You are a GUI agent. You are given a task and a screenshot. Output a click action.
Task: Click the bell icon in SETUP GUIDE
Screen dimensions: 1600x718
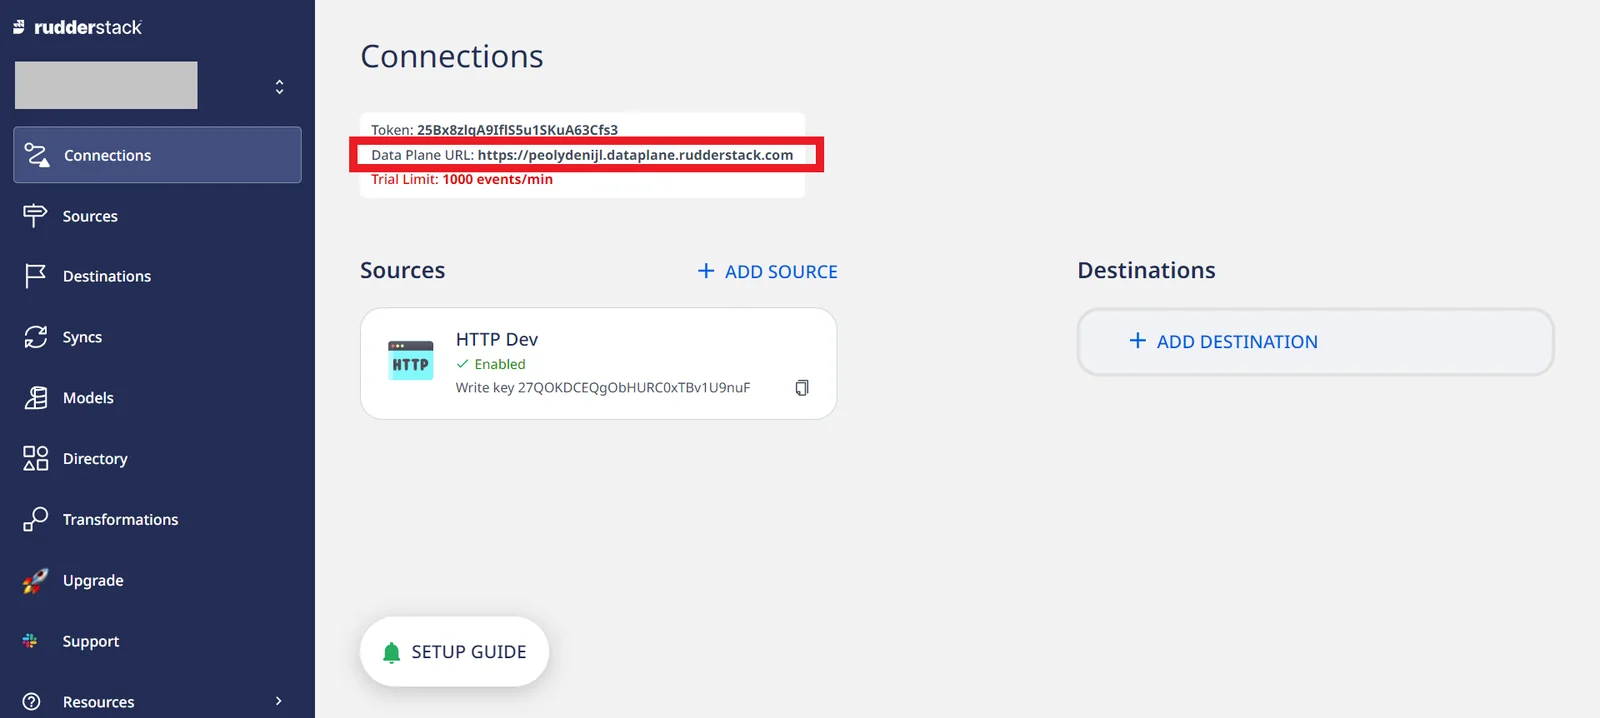pyautogui.click(x=392, y=653)
